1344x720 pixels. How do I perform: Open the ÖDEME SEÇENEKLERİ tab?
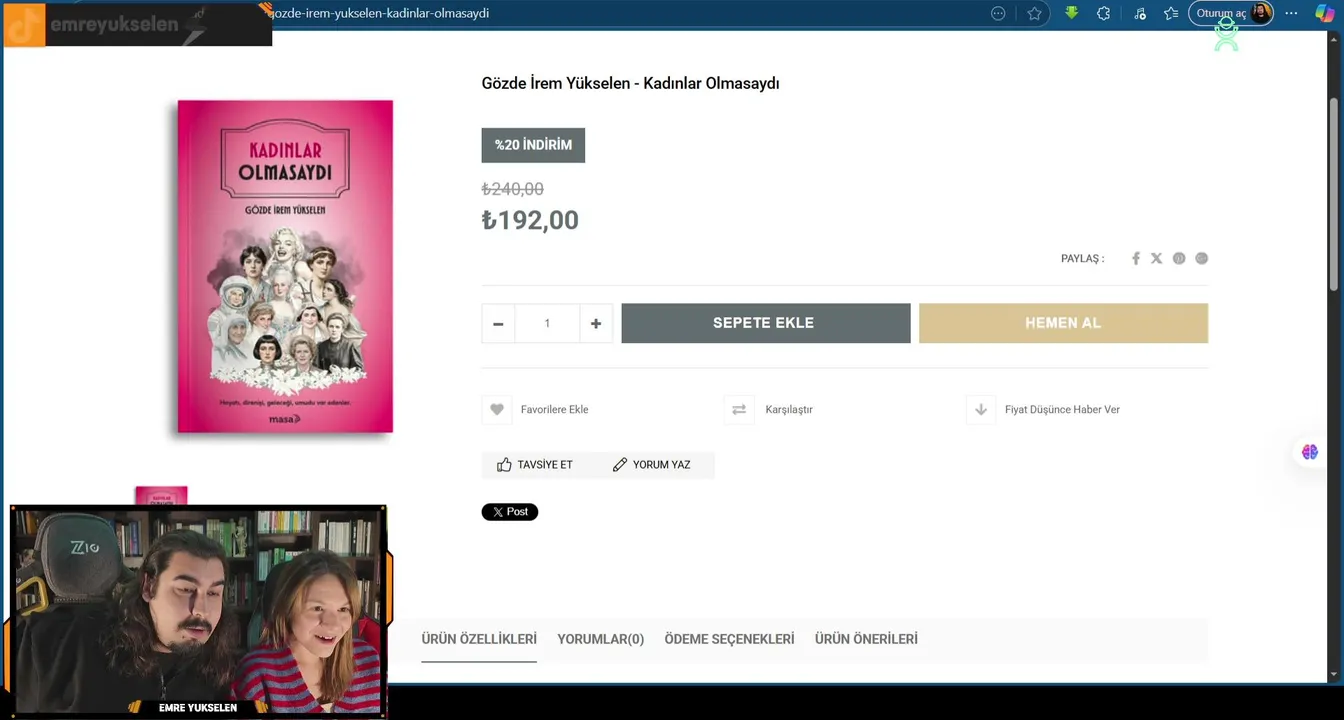729,639
